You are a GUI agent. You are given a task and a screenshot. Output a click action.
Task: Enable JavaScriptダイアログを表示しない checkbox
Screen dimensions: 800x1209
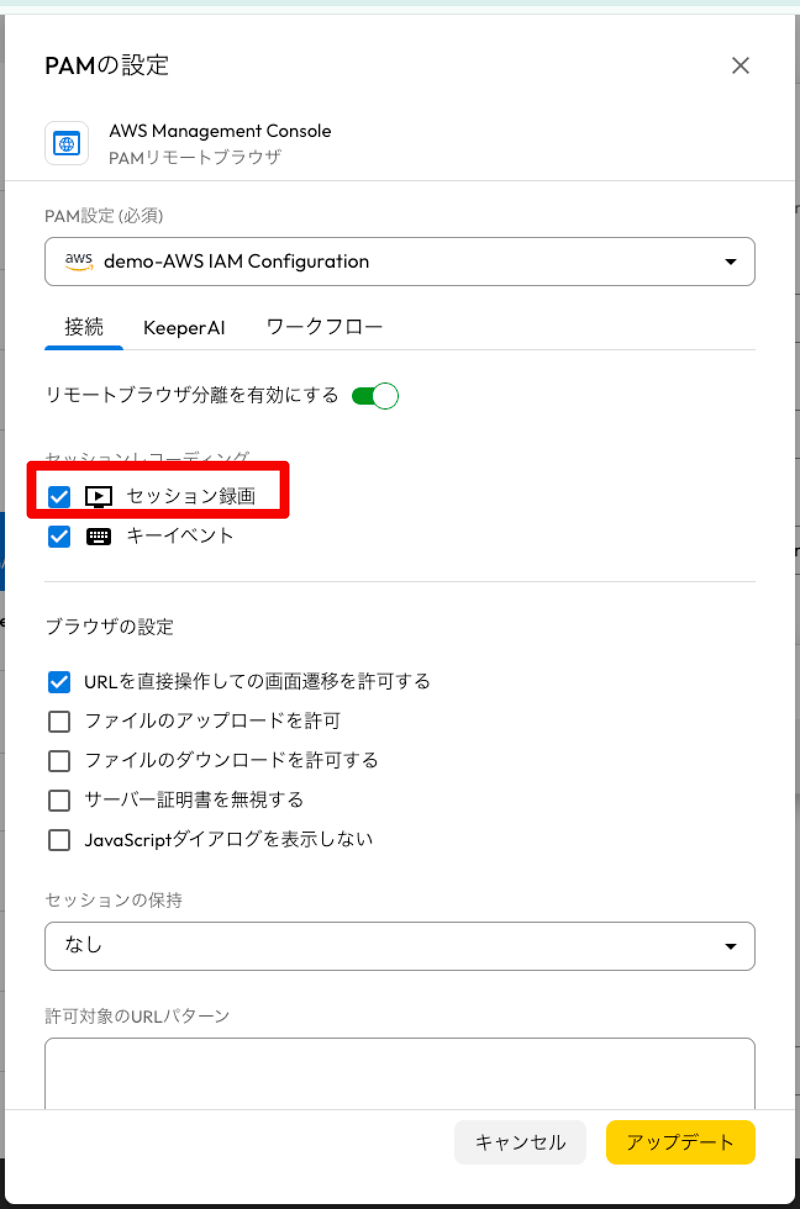[59, 840]
